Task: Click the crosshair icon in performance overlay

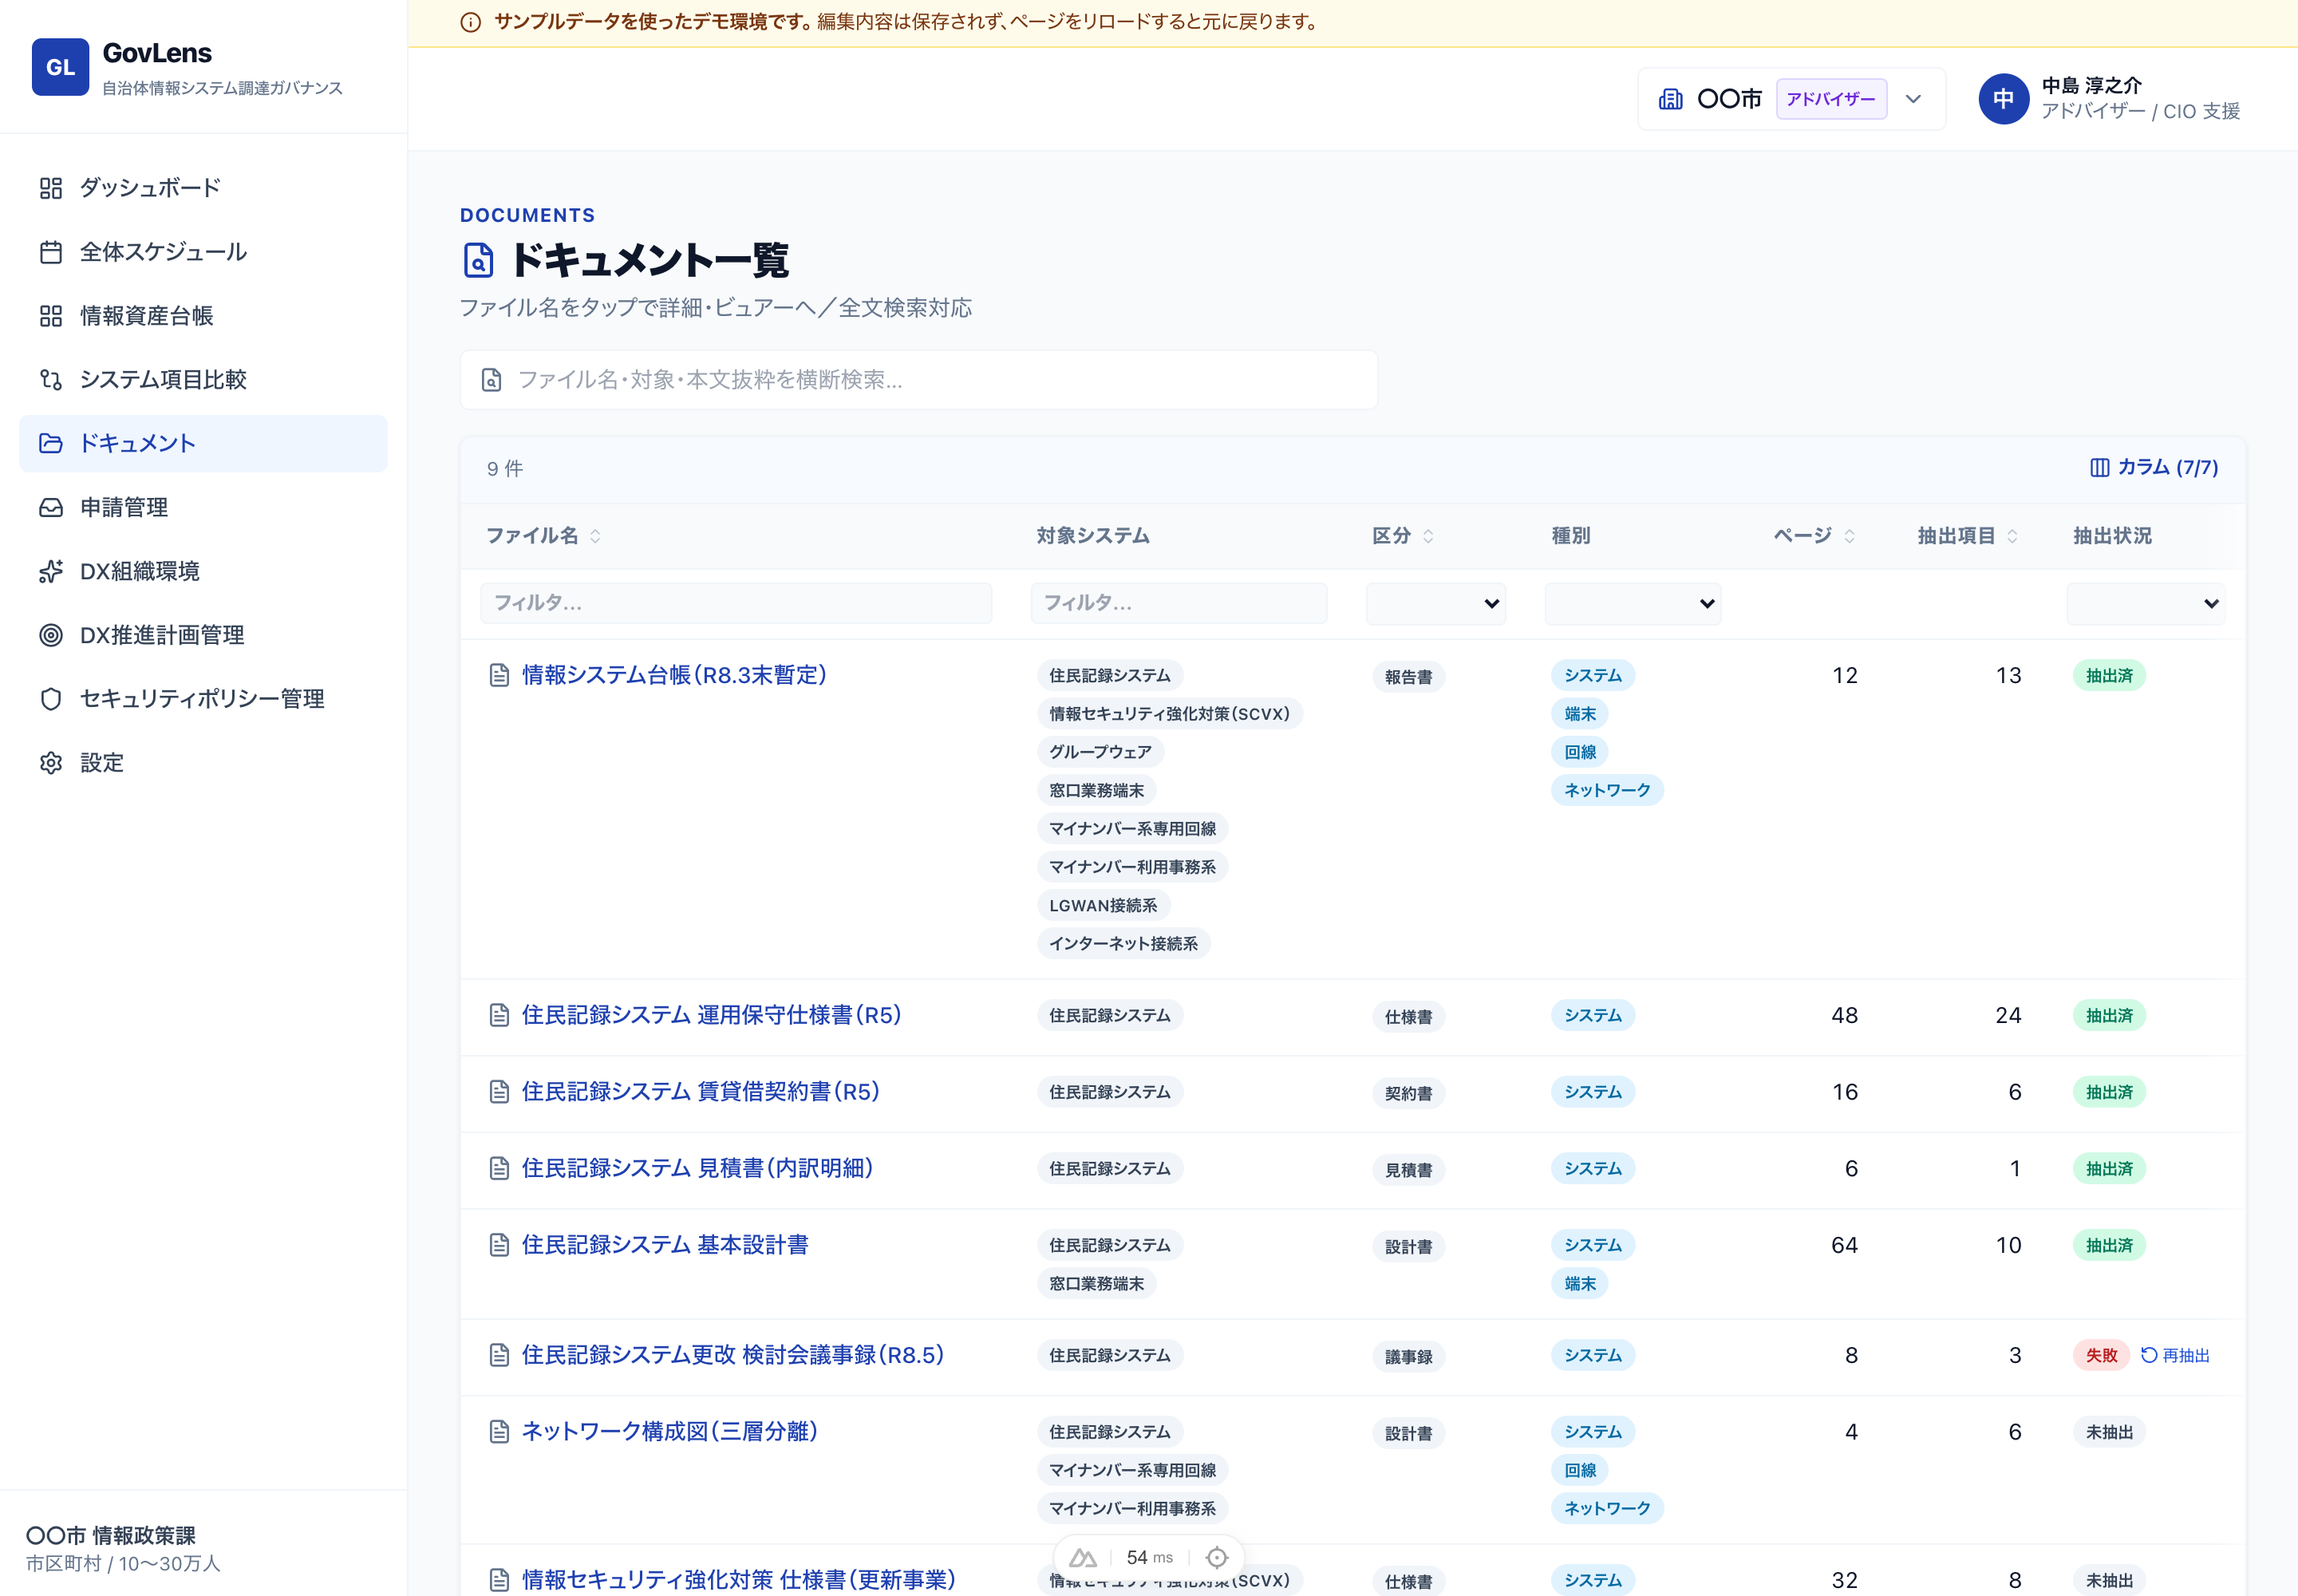Action: pos(1217,1558)
